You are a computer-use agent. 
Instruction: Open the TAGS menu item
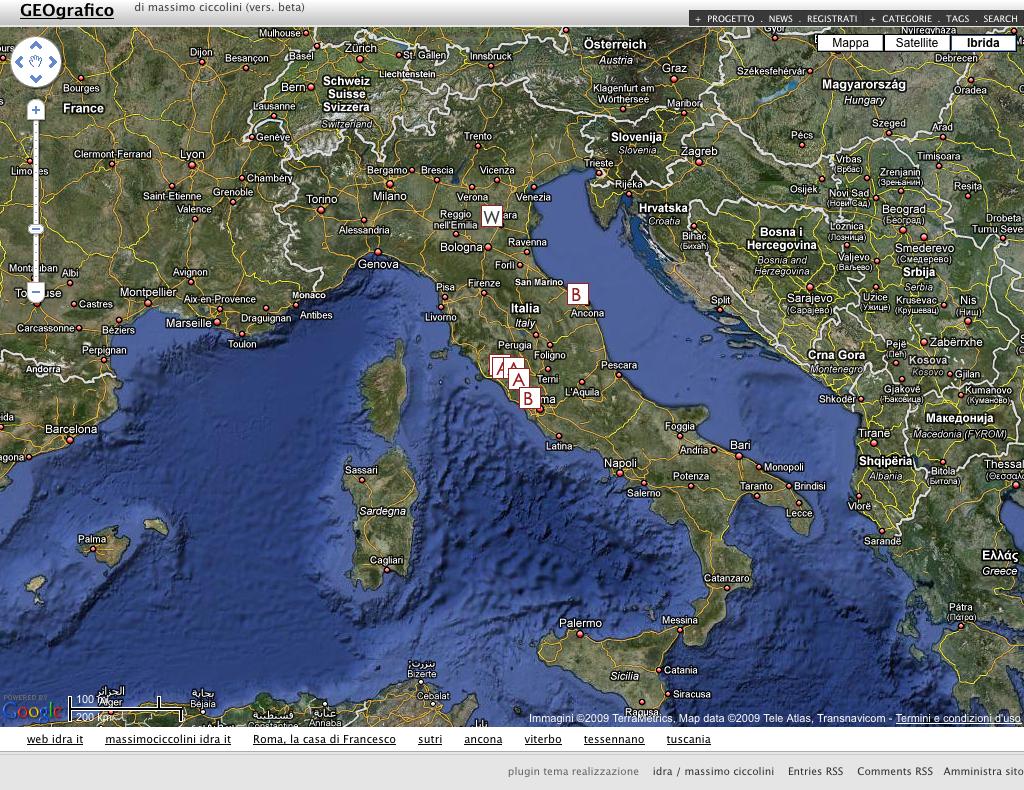tap(957, 19)
